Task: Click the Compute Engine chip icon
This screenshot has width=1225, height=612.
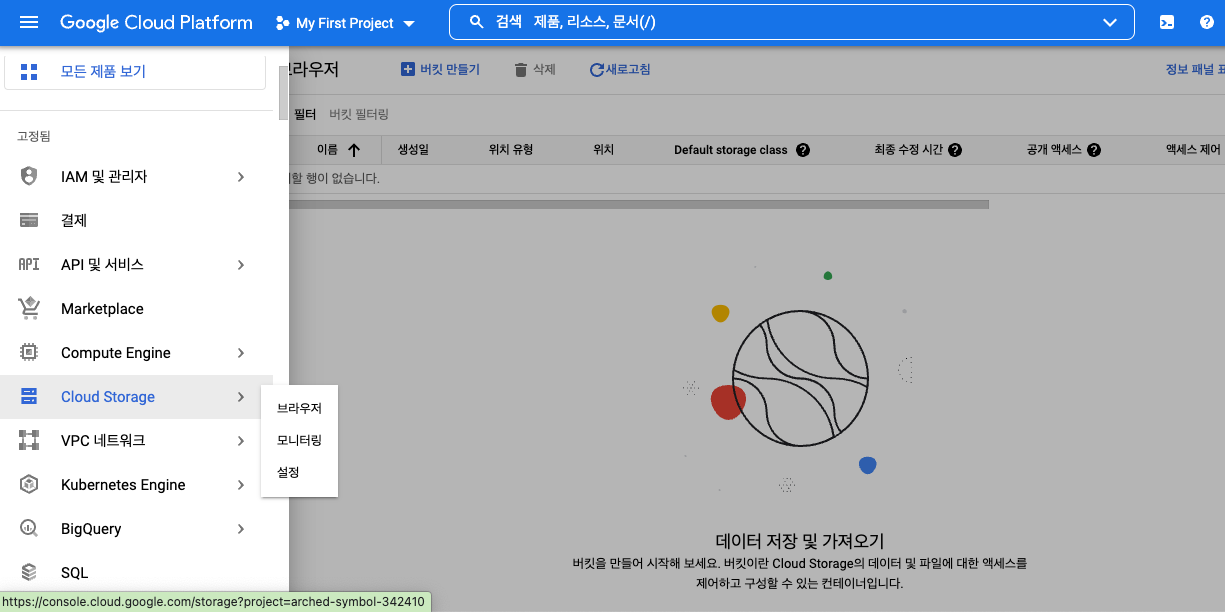Action: [29, 352]
